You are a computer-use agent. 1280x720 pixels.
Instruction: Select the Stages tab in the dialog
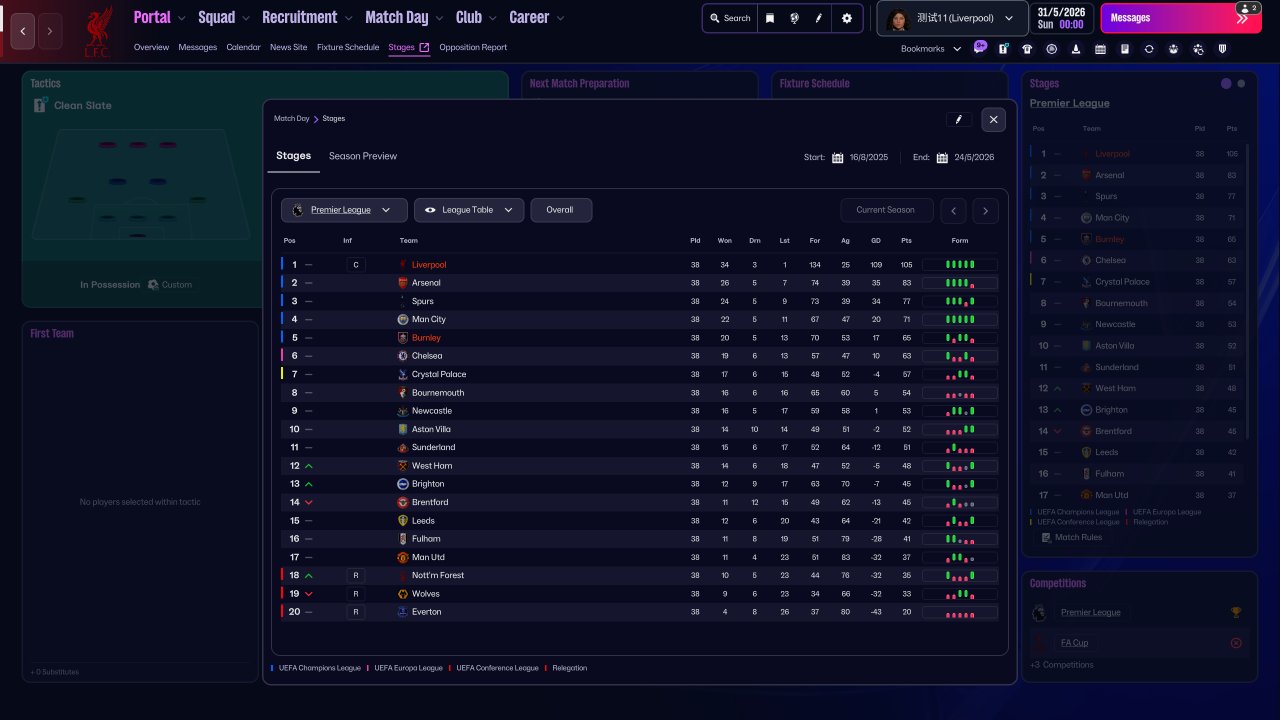click(x=294, y=156)
